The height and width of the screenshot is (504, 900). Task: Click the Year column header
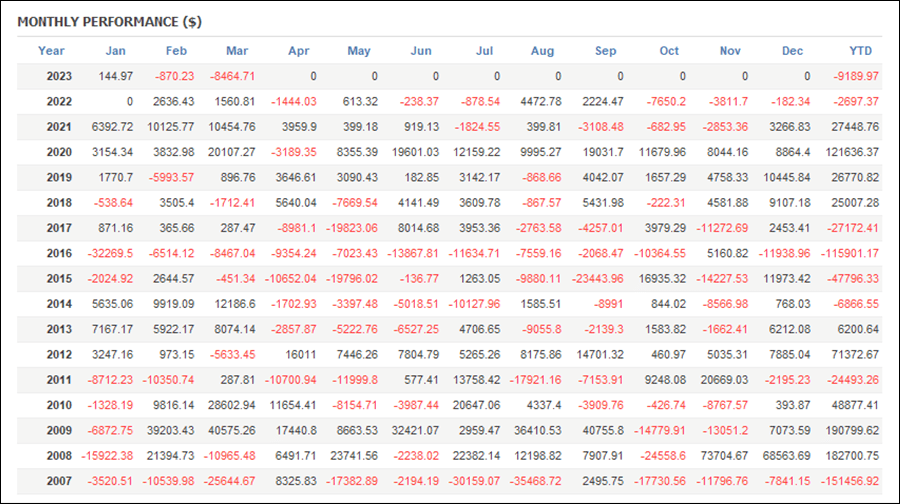[51, 51]
